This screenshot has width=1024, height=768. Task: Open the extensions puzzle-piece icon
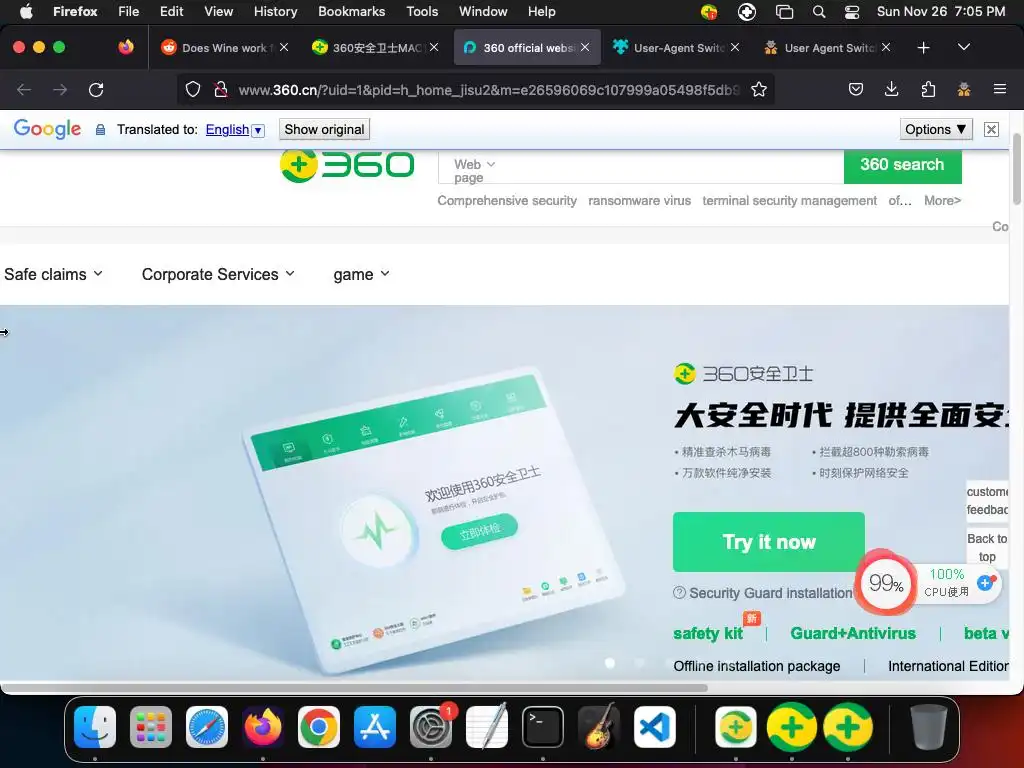pyautogui.click(x=928, y=89)
